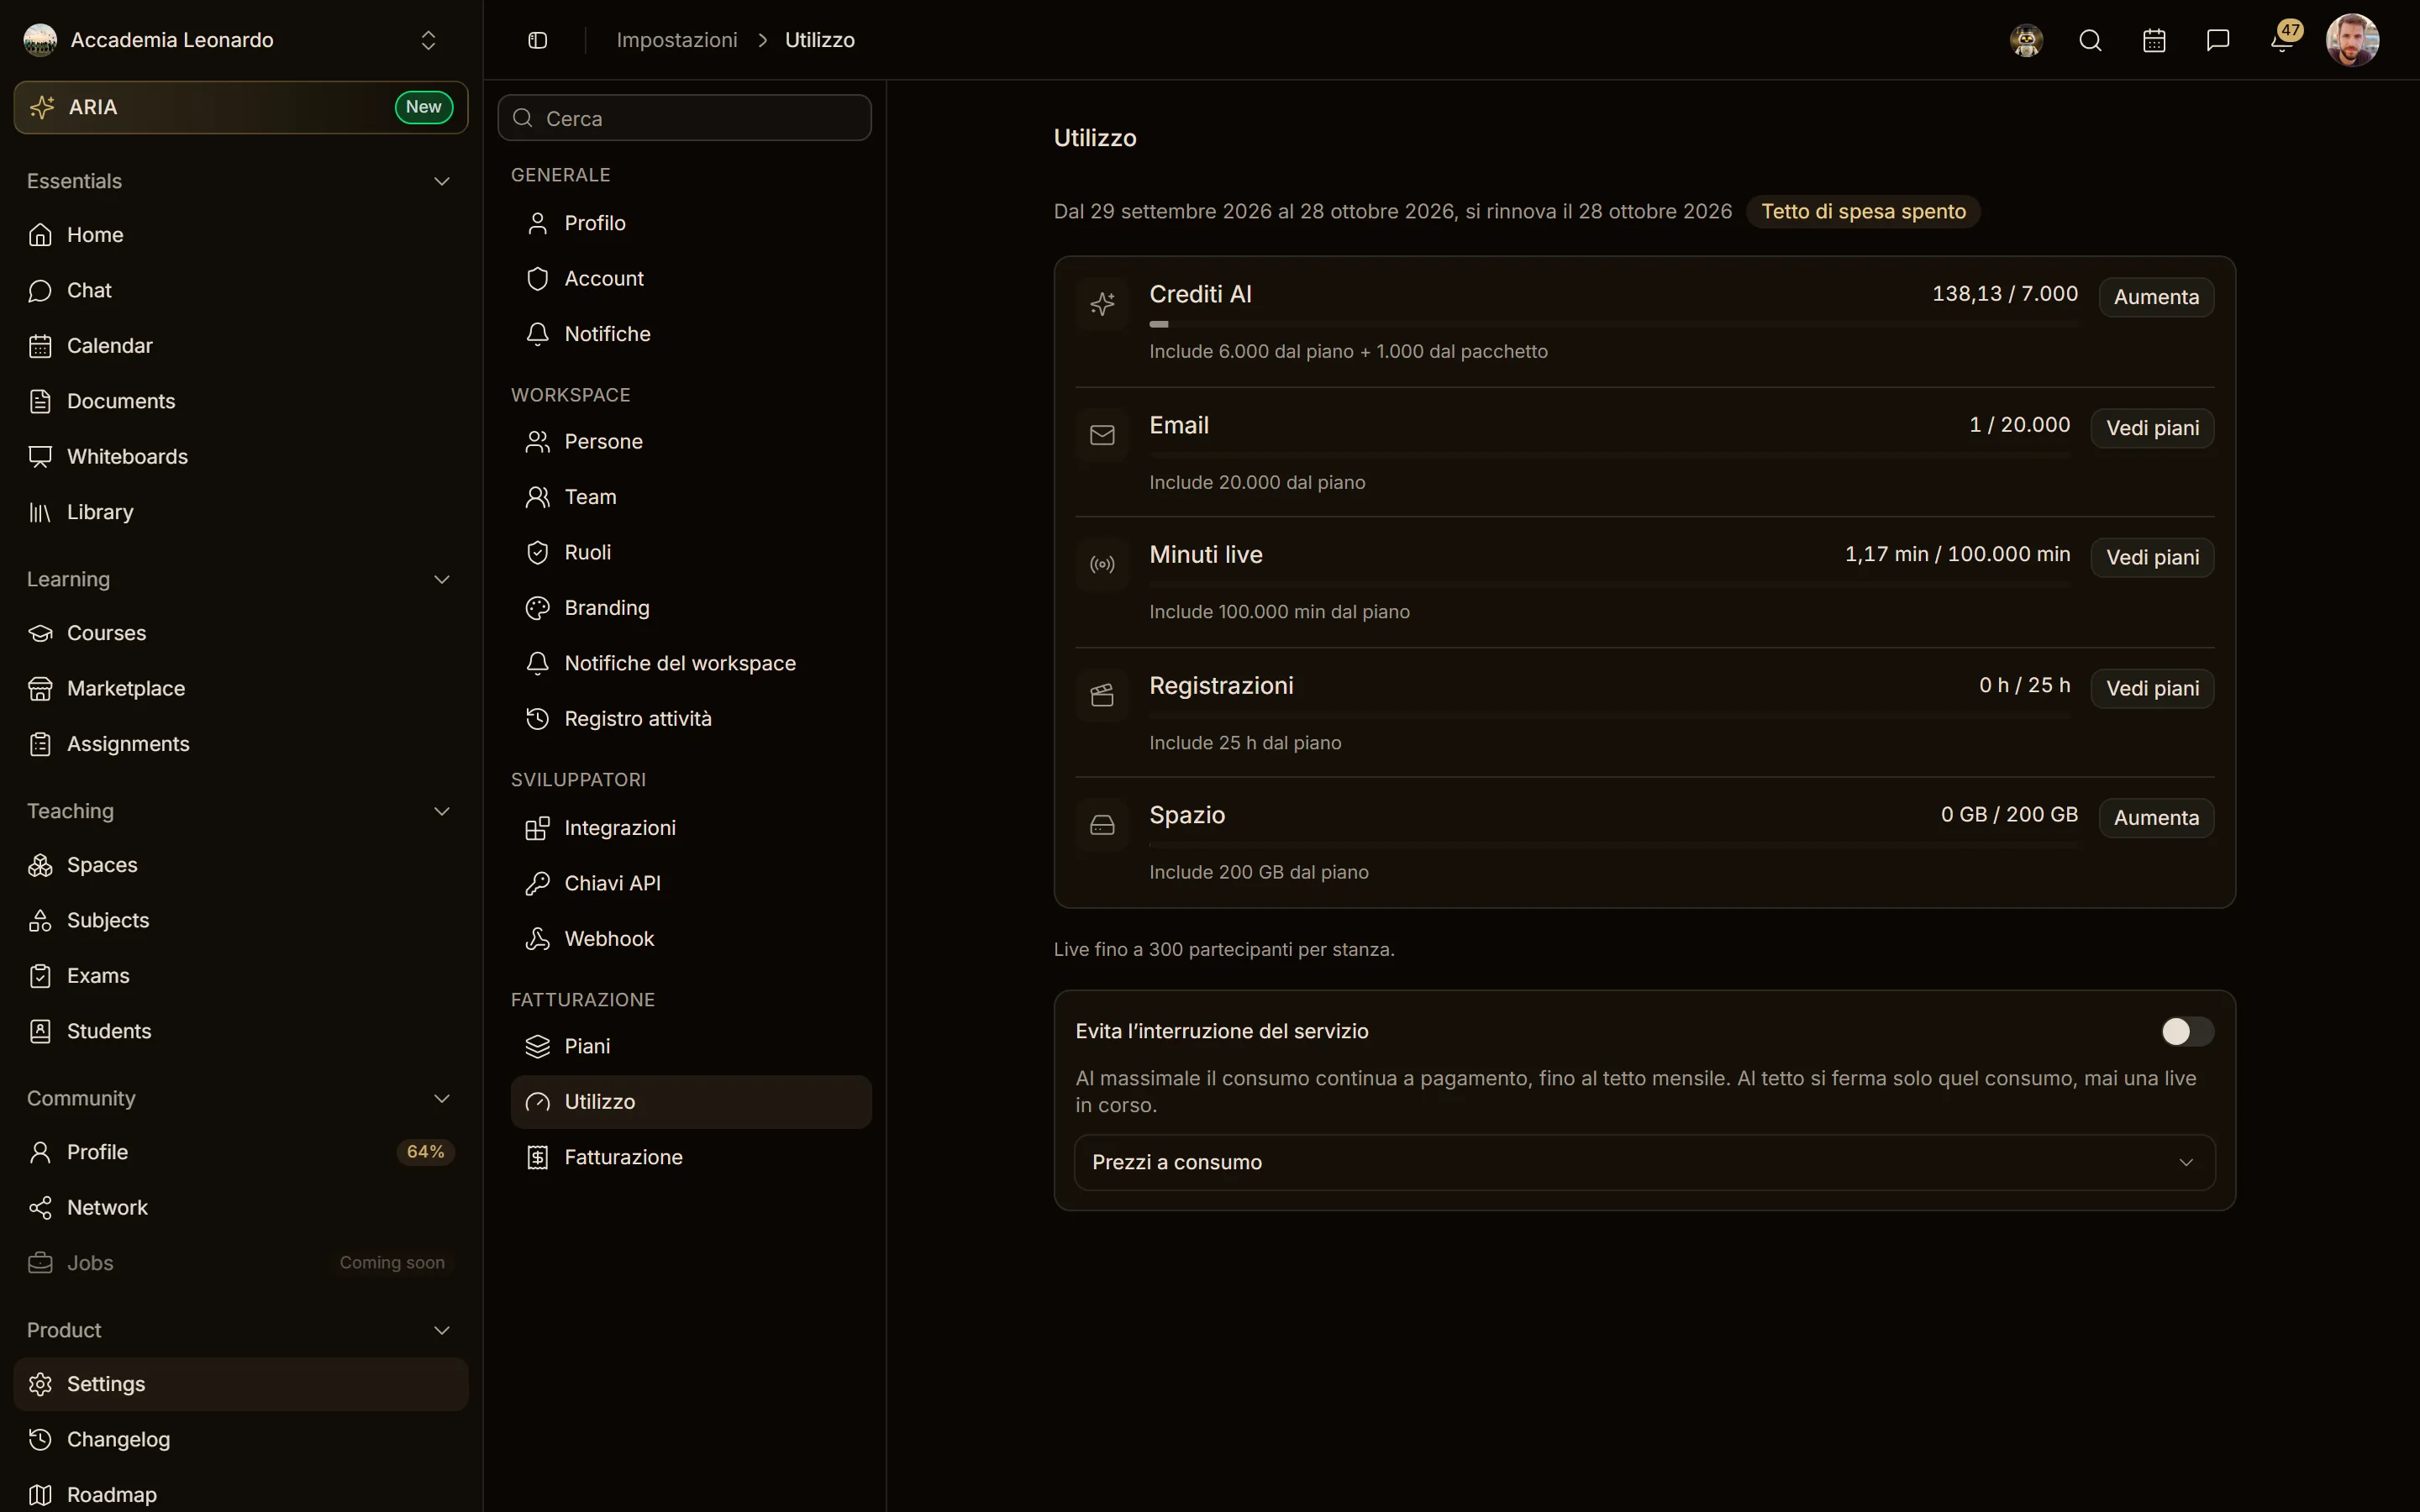Open notifications bell with 47 badge
Screen dimensions: 2420x1512
click(2283, 40)
